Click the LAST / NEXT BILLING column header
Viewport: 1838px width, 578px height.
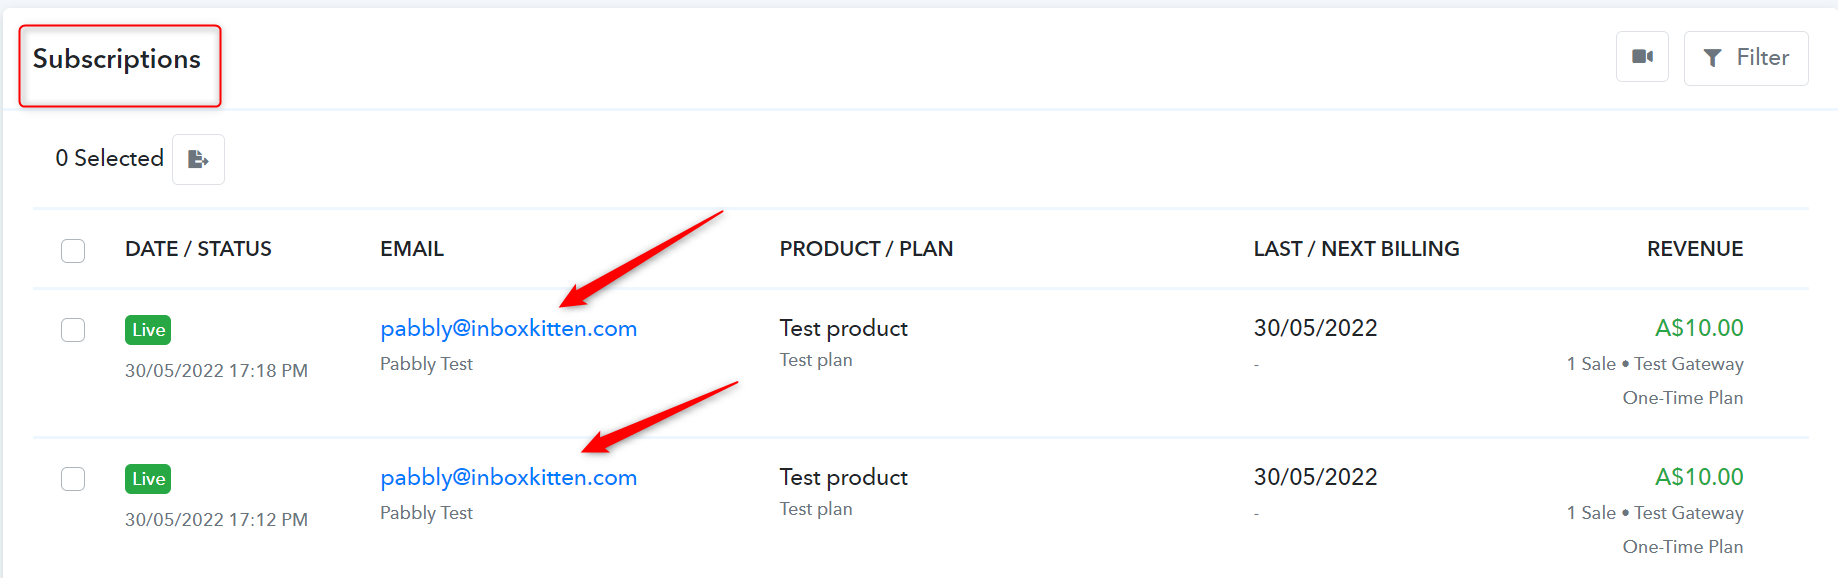tap(1356, 249)
